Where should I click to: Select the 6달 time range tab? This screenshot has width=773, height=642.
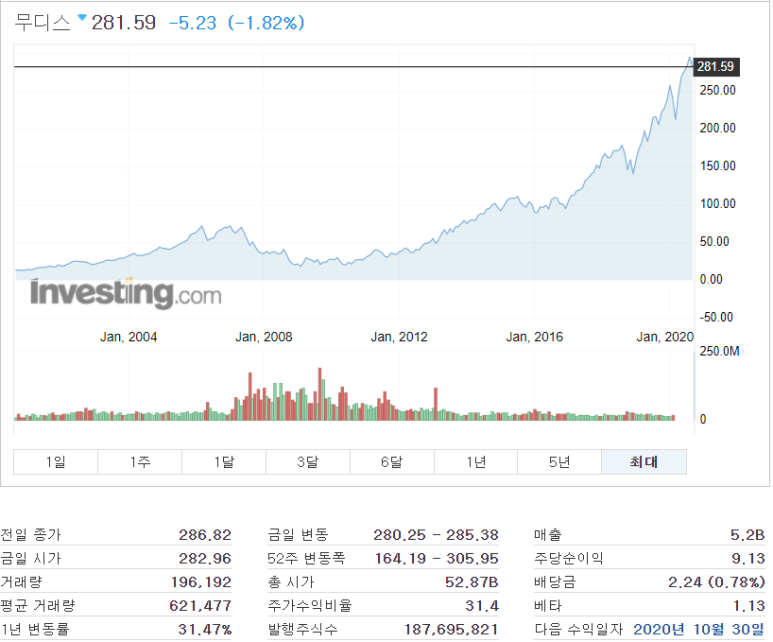coord(392,462)
